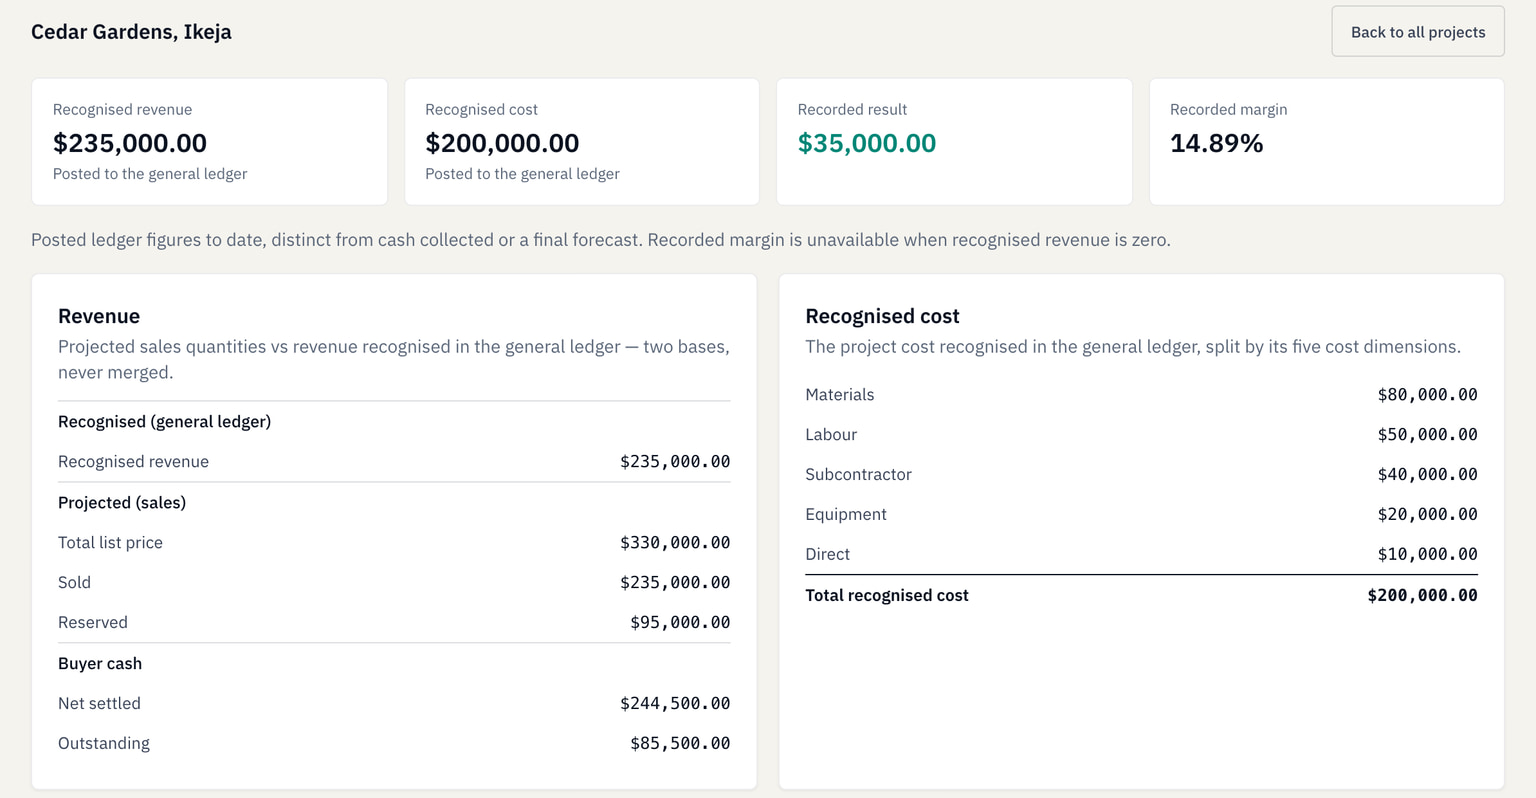Click 'Posted to the general ledger' under the $200,000.00 card

(x=522, y=174)
